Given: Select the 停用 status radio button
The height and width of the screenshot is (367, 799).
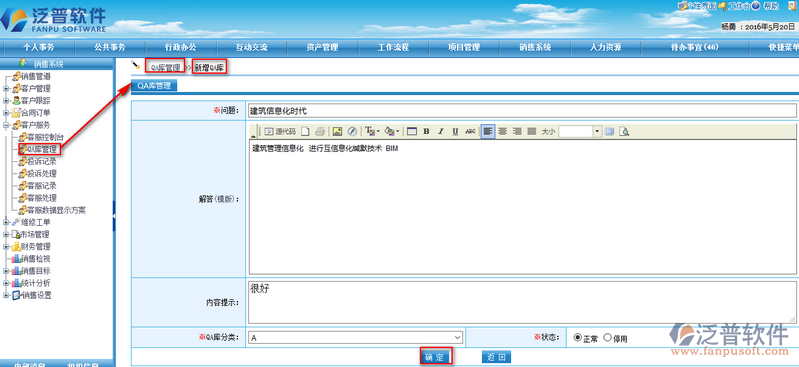Looking at the screenshot, I should [x=607, y=337].
